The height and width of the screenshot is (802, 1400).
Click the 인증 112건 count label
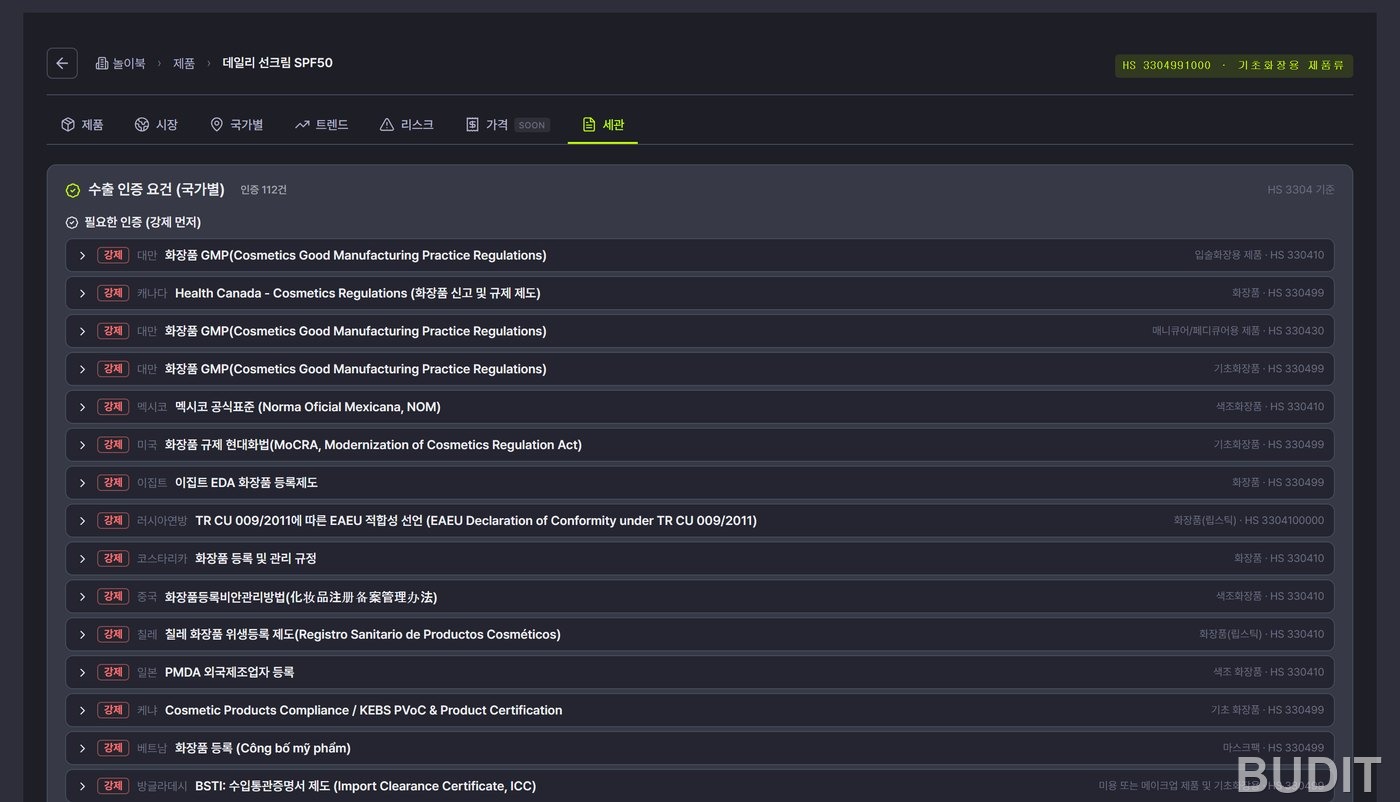(263, 190)
